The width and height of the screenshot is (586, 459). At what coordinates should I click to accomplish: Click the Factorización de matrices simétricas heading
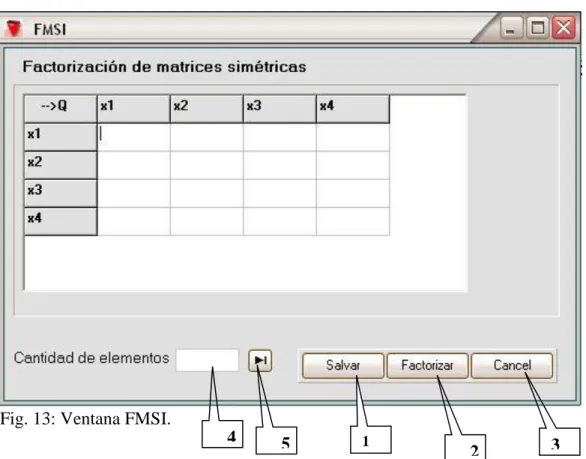point(164,67)
